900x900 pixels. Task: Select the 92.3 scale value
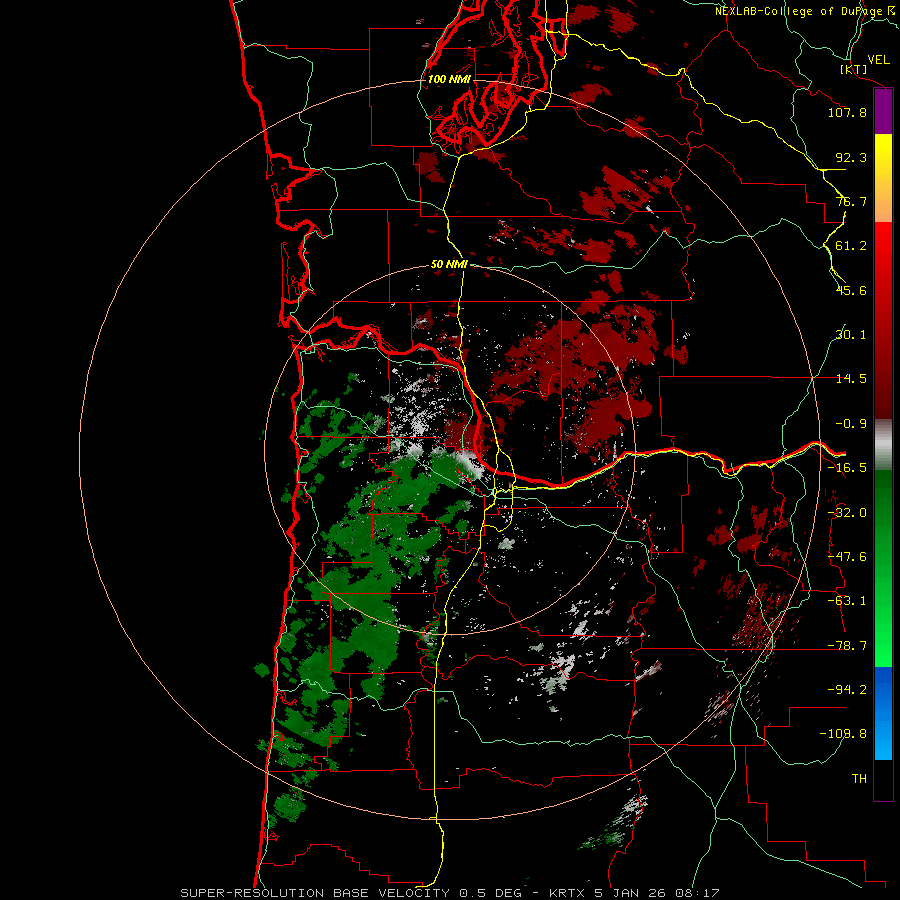point(851,157)
